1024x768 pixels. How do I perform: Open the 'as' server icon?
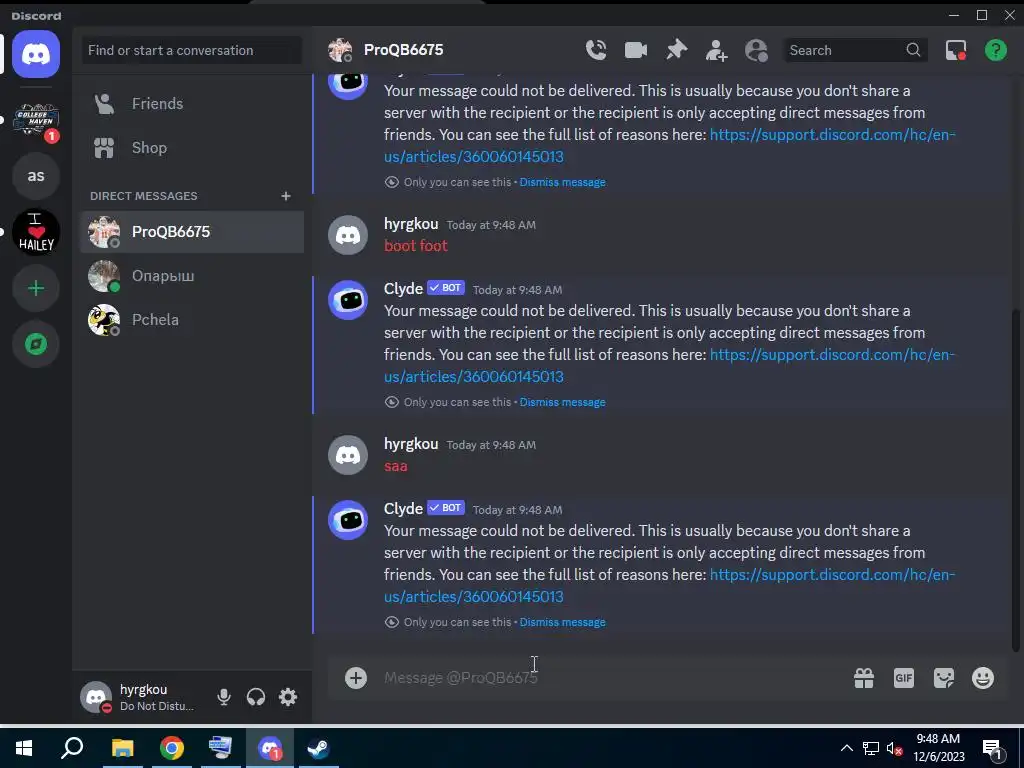tap(36, 176)
